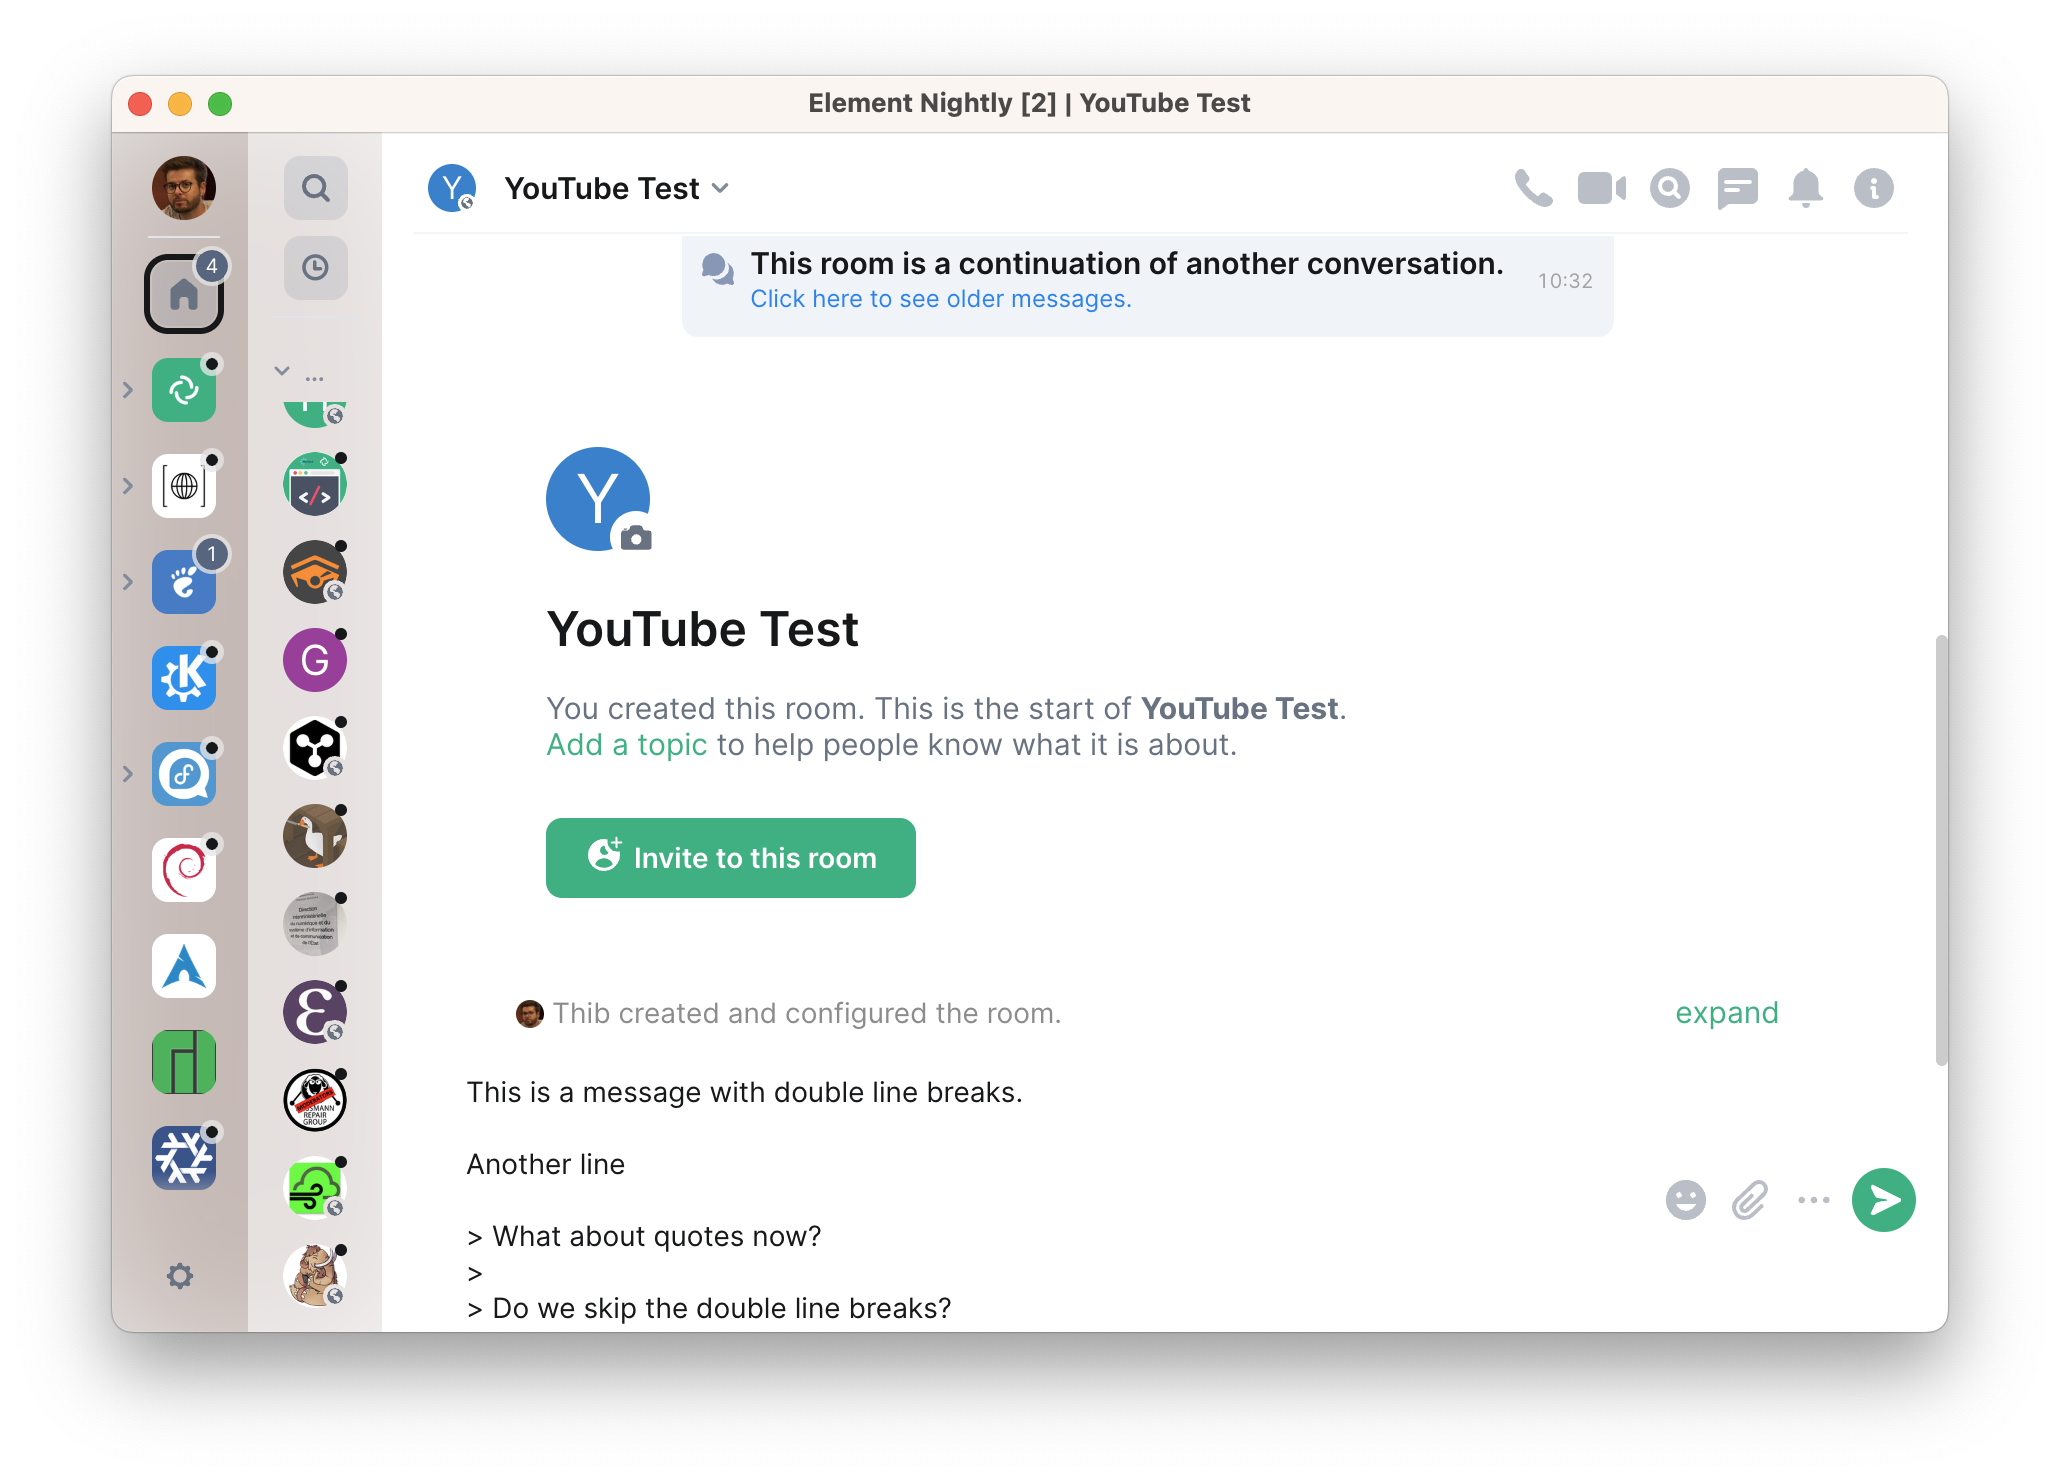Open recently viewed rooms clock button
Image resolution: width=2060 pixels, height=1480 pixels.
(315, 268)
